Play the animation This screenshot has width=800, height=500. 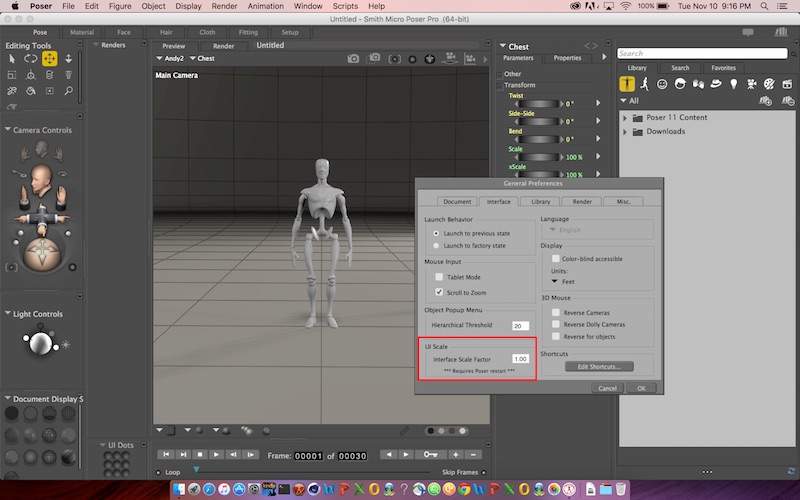[x=216, y=454]
